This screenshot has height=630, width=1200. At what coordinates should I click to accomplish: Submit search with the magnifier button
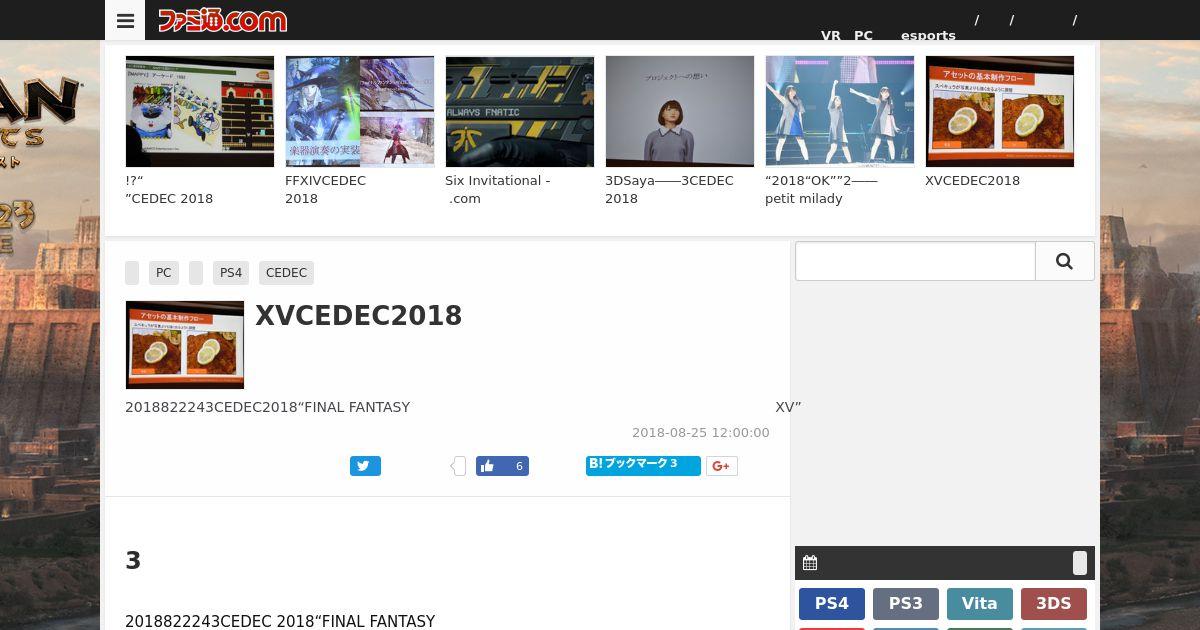[1065, 261]
